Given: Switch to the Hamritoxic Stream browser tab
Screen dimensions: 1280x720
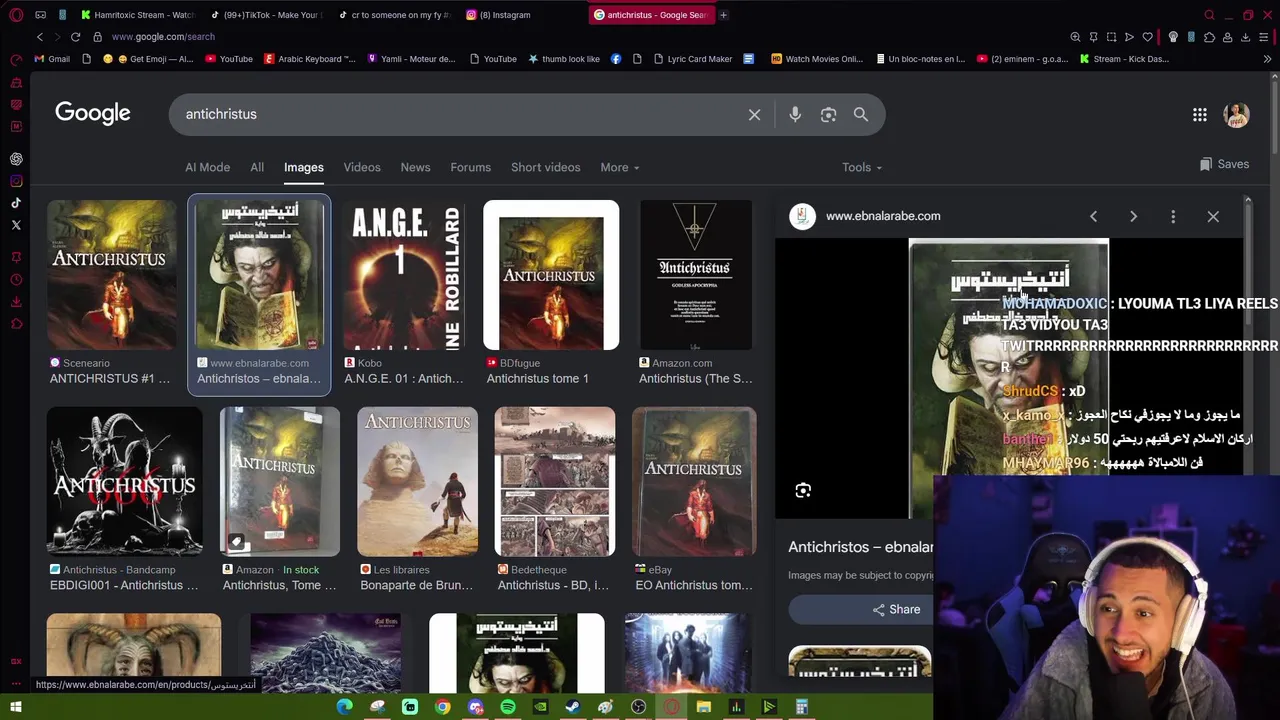Looking at the screenshot, I should (137, 15).
